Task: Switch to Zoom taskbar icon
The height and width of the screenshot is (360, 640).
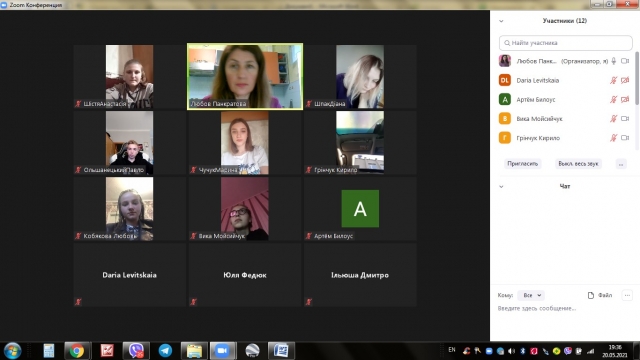Action: click(x=222, y=351)
